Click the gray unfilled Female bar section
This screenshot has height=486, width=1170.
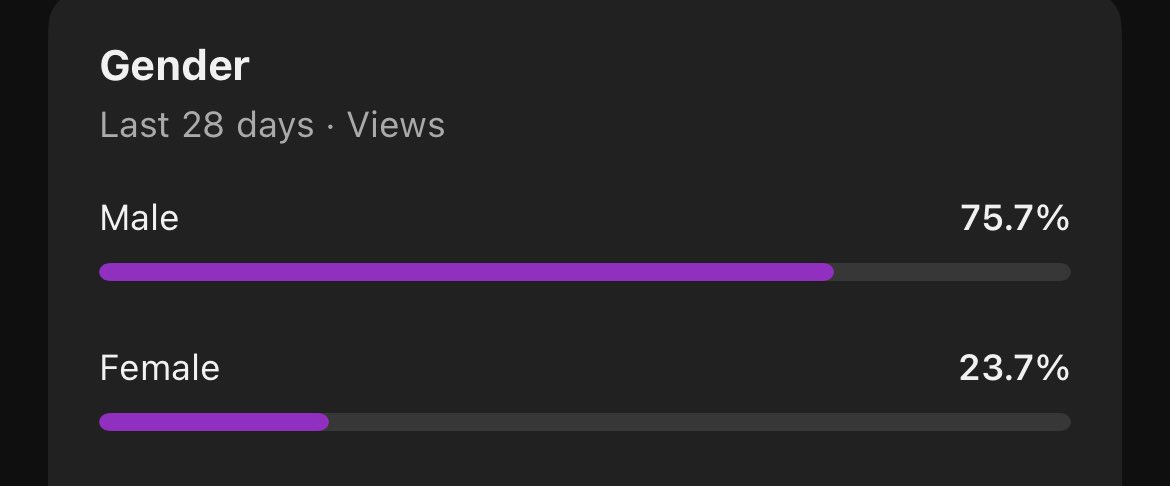click(700, 422)
